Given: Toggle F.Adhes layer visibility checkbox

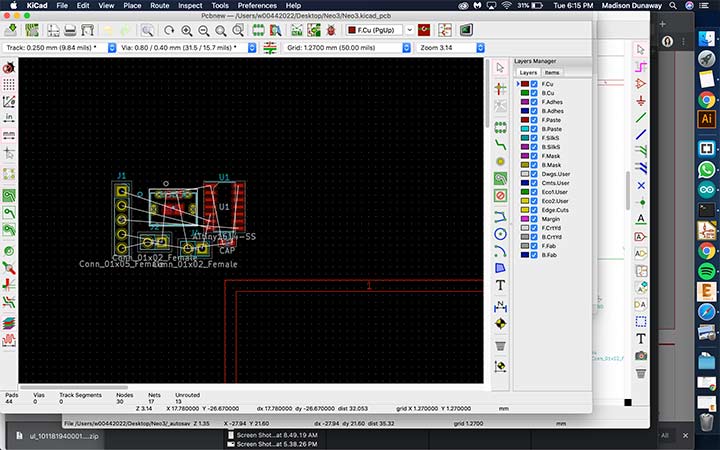Looking at the screenshot, I should tap(534, 102).
